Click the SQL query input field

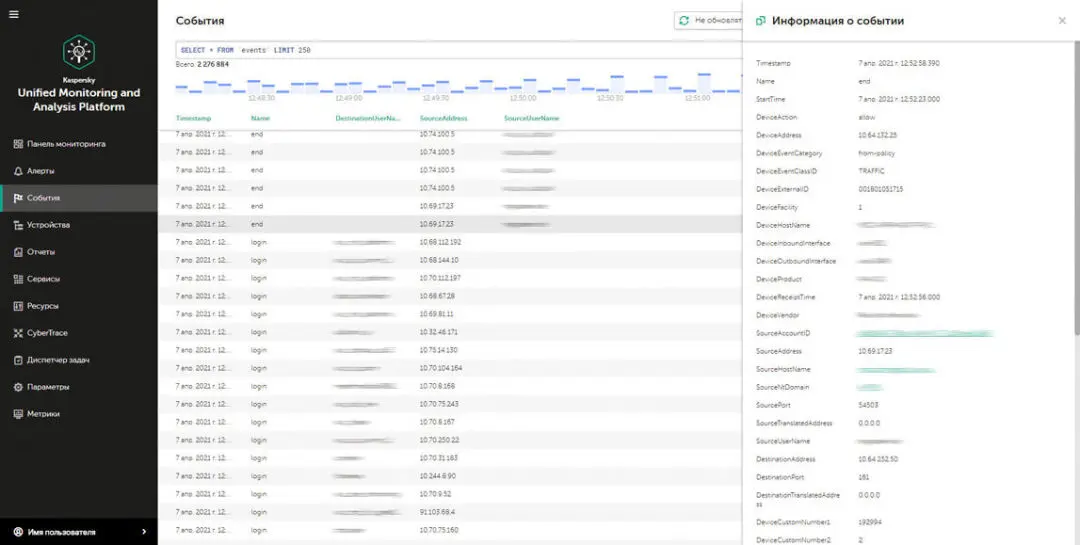click(x=459, y=50)
